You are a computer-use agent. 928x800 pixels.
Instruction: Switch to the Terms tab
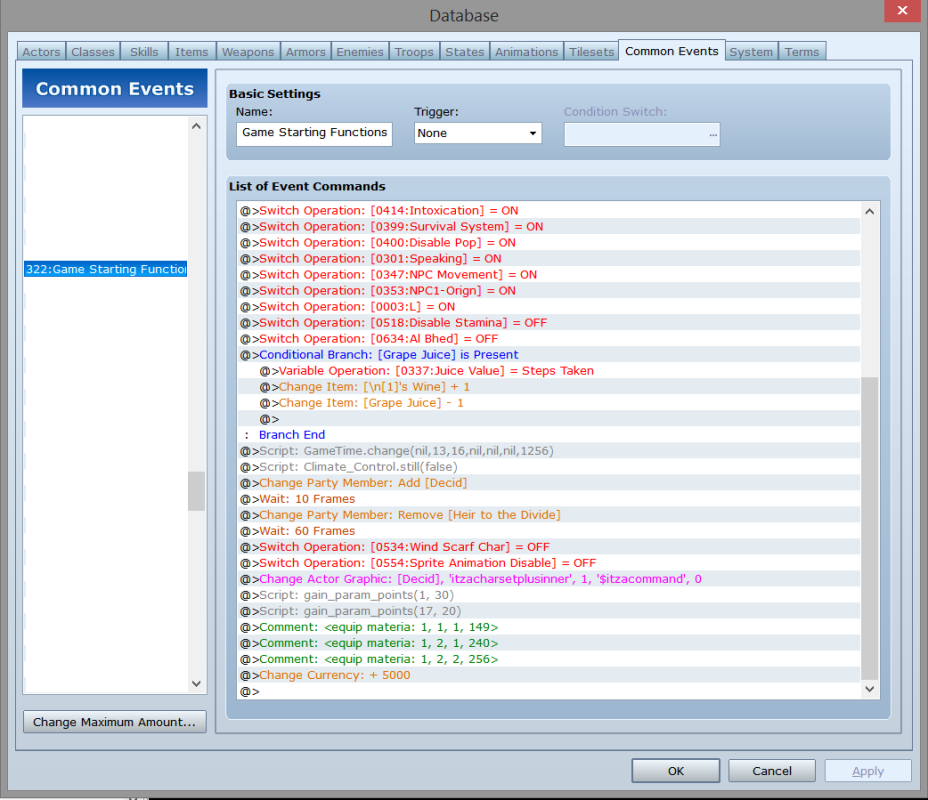(x=802, y=51)
